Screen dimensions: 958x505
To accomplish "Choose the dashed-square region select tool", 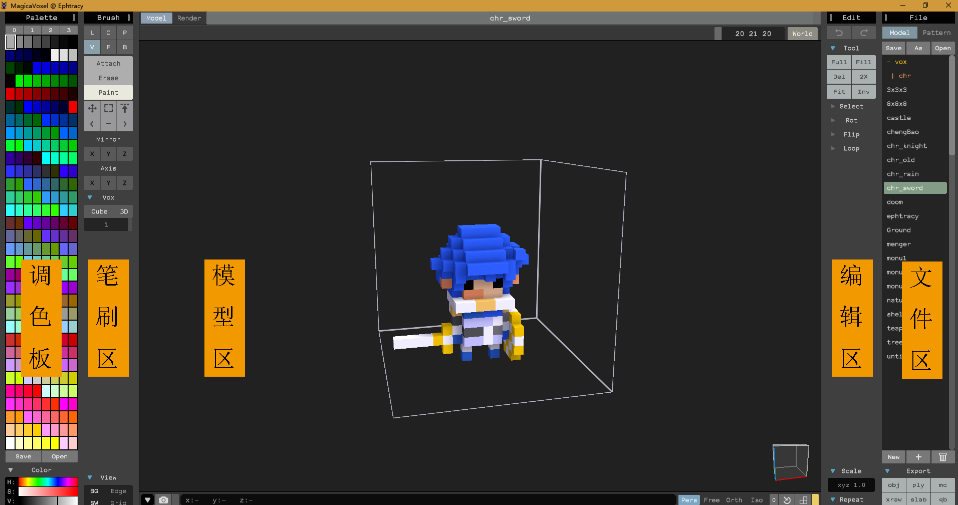I will click(109, 109).
